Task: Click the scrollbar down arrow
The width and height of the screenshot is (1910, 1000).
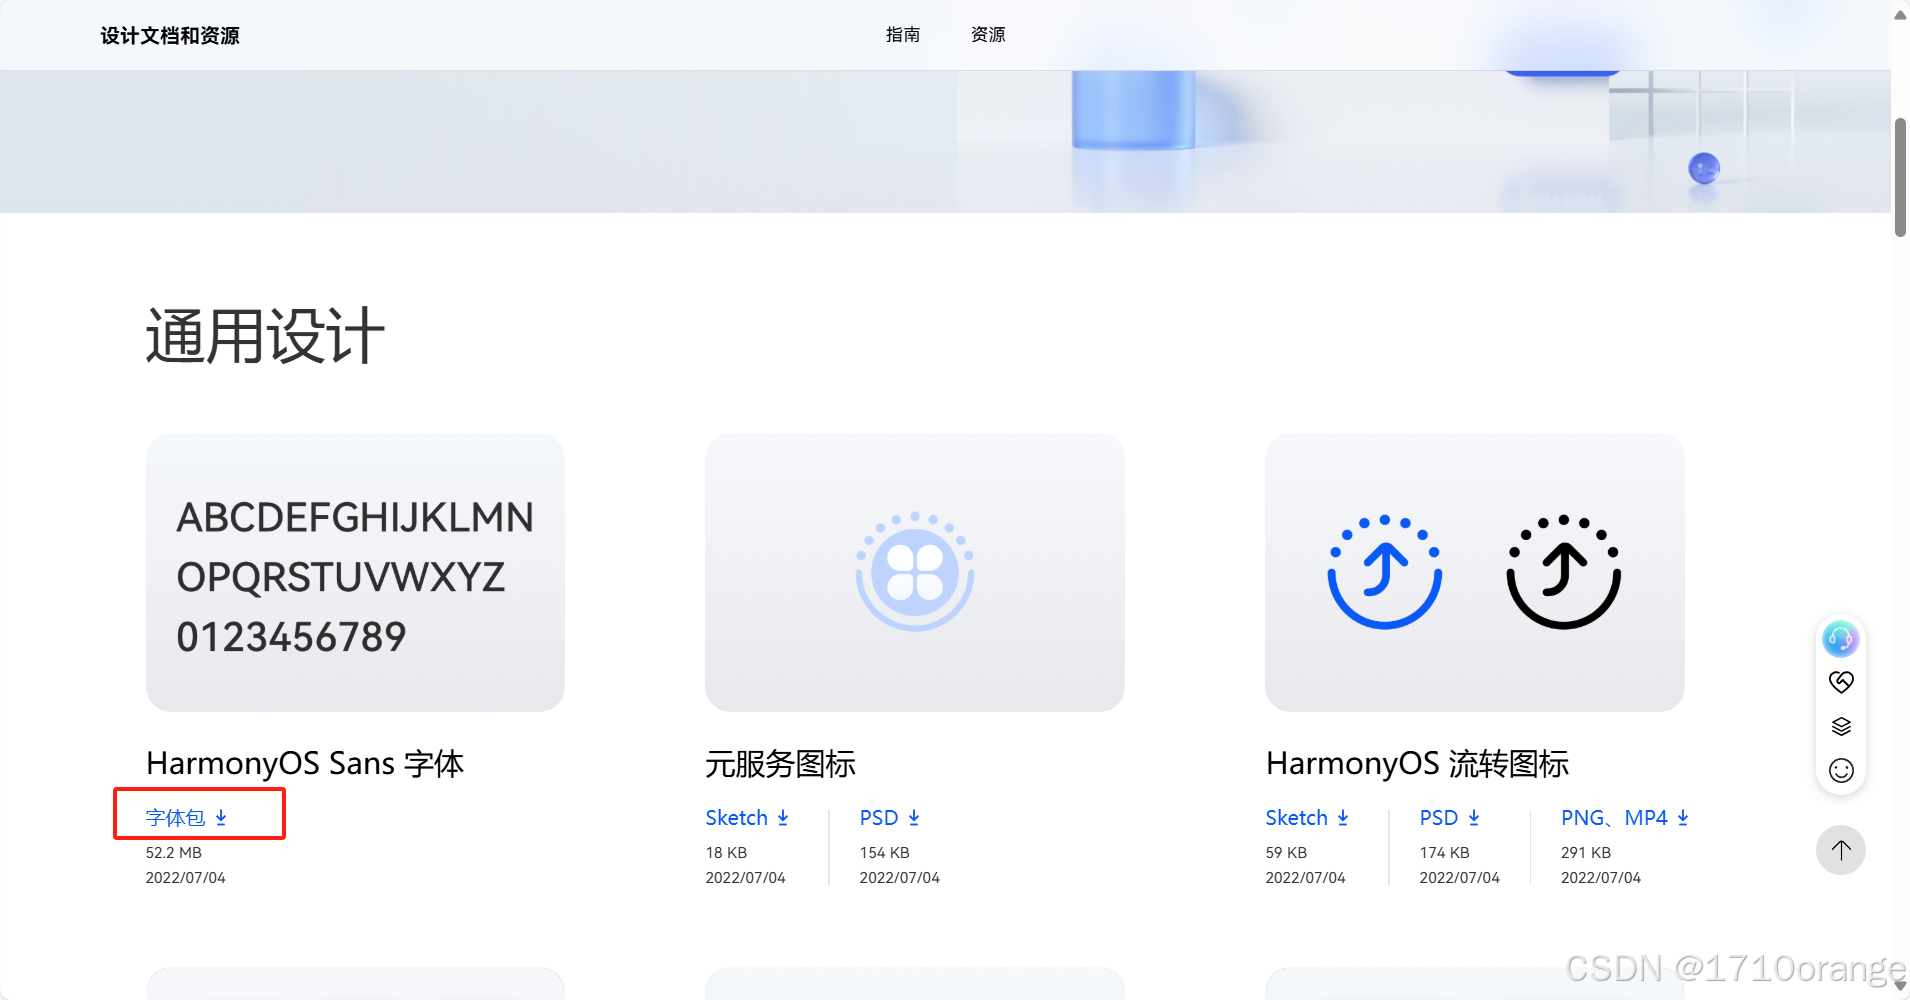Action: pyautogui.click(x=1900, y=986)
